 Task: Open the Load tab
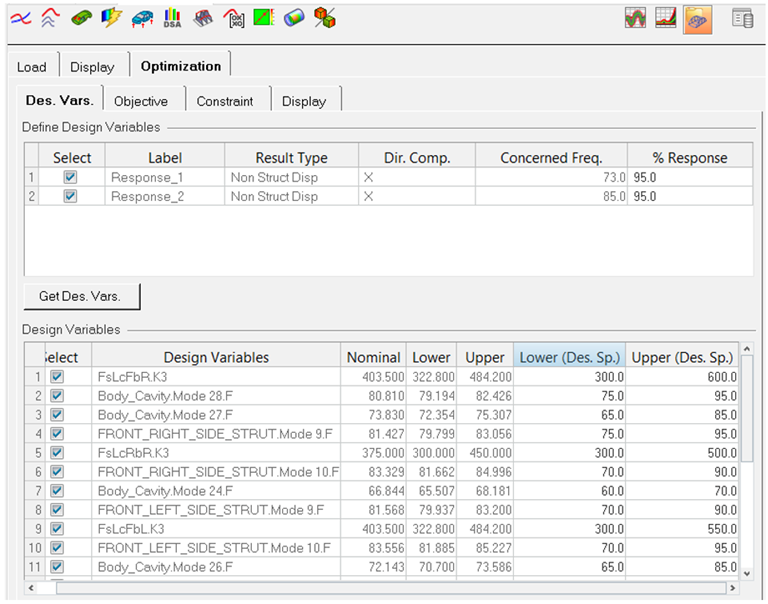32,67
